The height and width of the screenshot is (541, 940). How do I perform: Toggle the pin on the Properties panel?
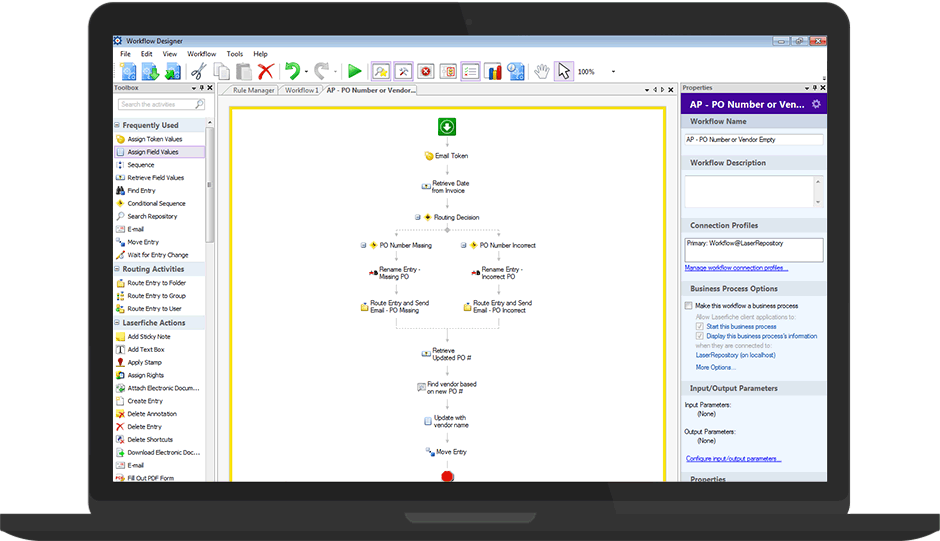815,88
